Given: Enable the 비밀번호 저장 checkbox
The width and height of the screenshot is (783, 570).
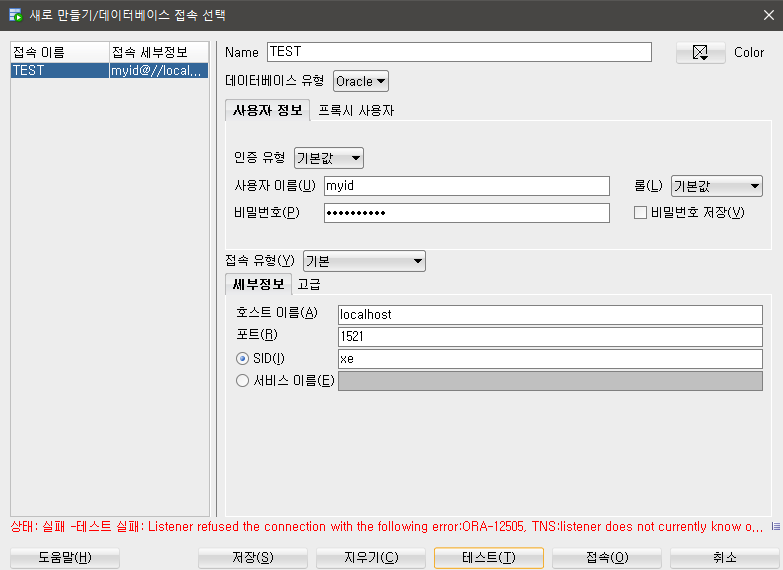Looking at the screenshot, I should point(640,212).
